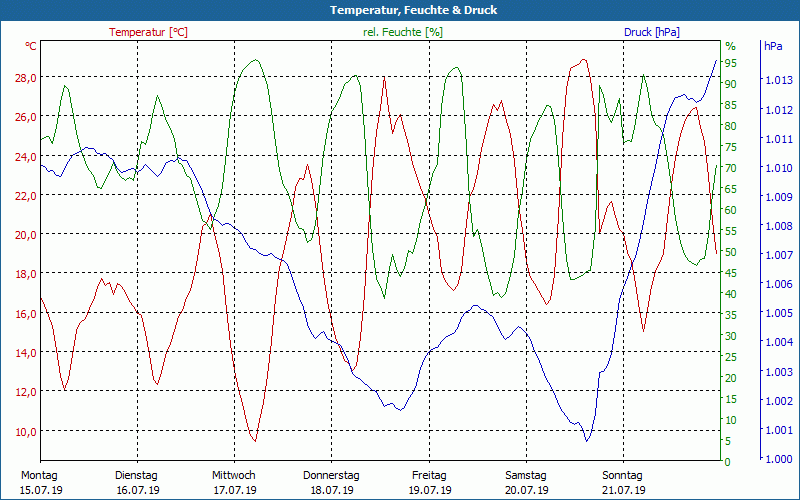The width and height of the screenshot is (800, 500).
Task: Select the red "Temperatur [°C]" legend label
Action: point(148,32)
